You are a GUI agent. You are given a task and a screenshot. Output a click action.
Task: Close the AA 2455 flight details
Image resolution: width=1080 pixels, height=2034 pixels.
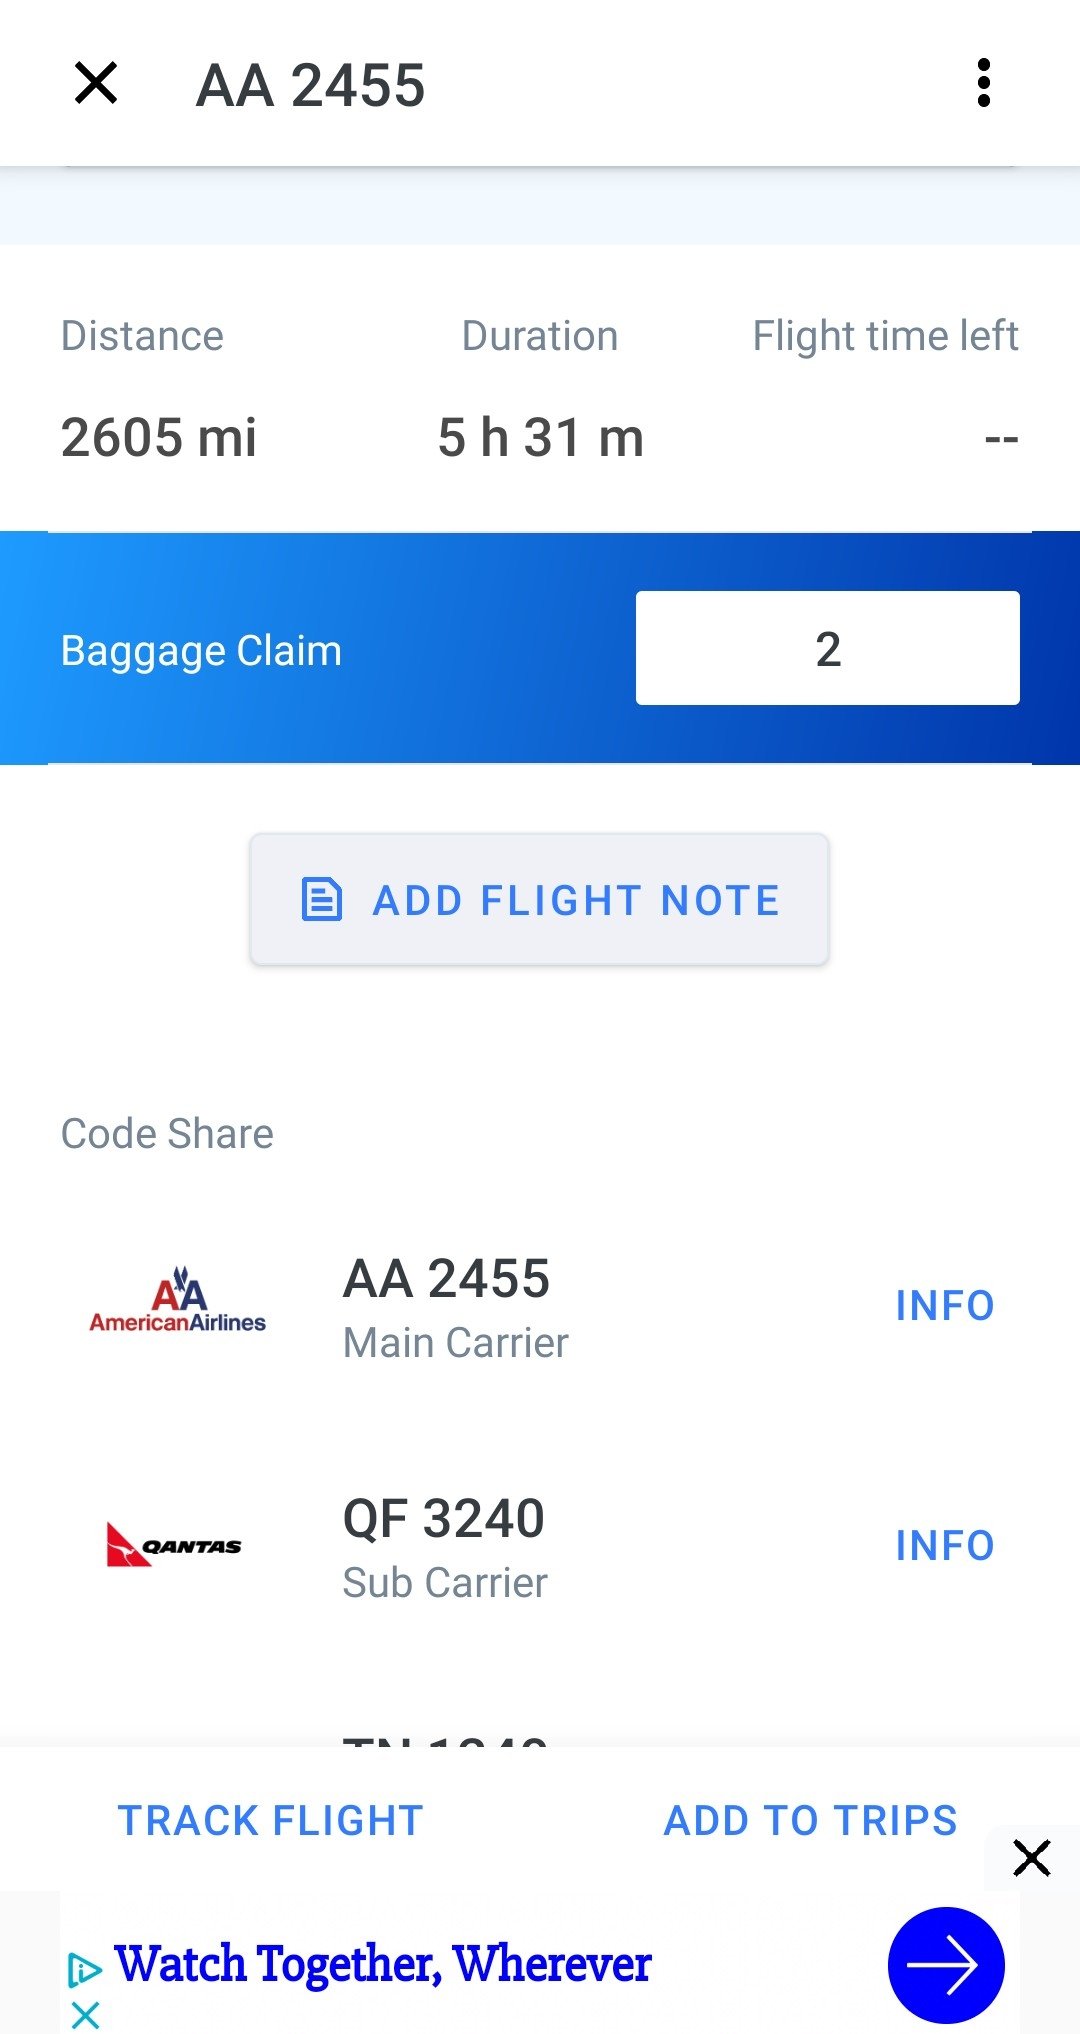pyautogui.click(x=96, y=83)
